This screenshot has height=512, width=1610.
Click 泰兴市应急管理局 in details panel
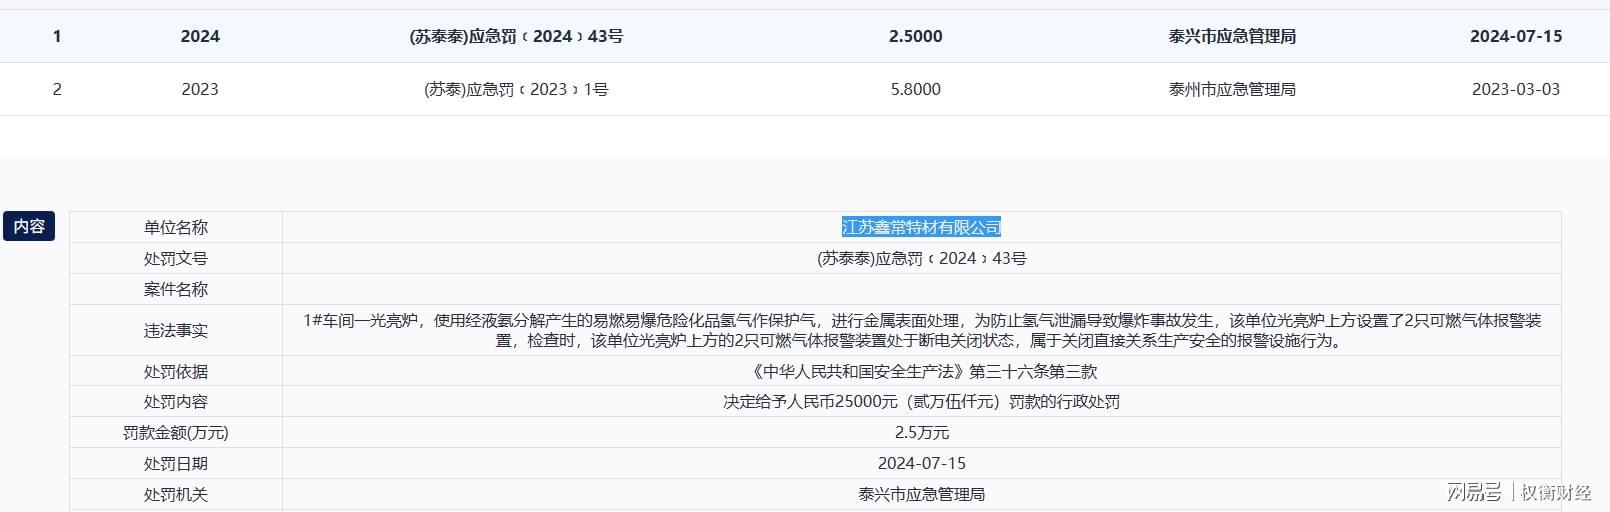coord(921,494)
